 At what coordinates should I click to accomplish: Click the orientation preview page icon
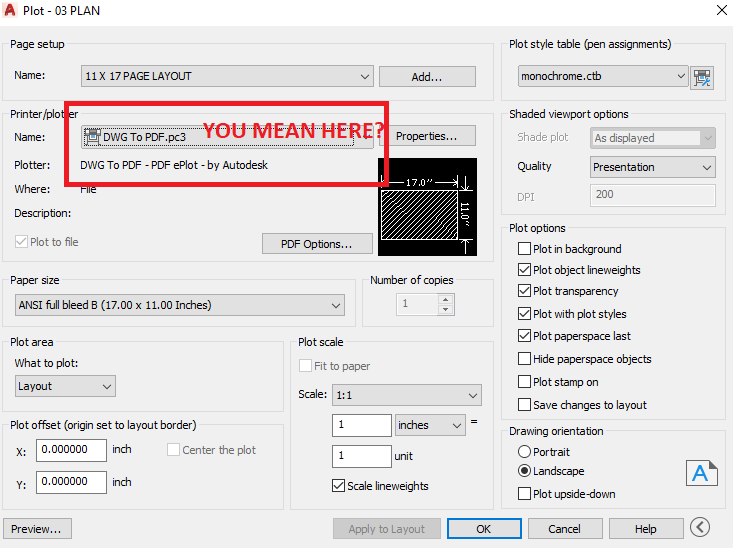[x=702, y=473]
